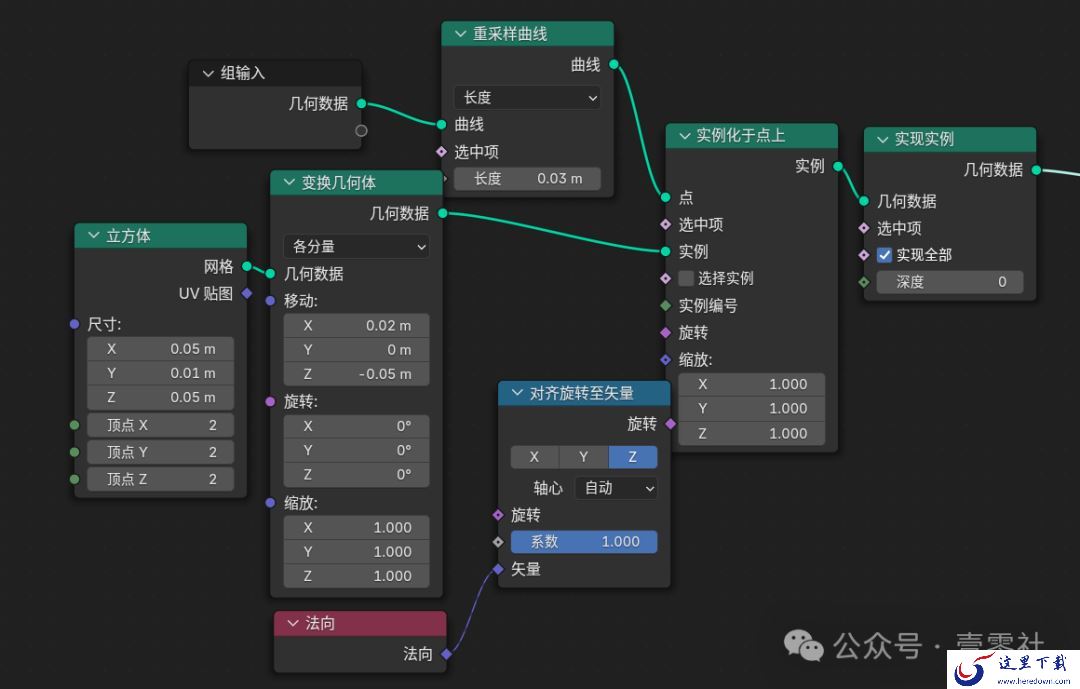This screenshot has width=1080, height=689.
Task: Enable the 选择实例 checkbox
Action: point(686,278)
